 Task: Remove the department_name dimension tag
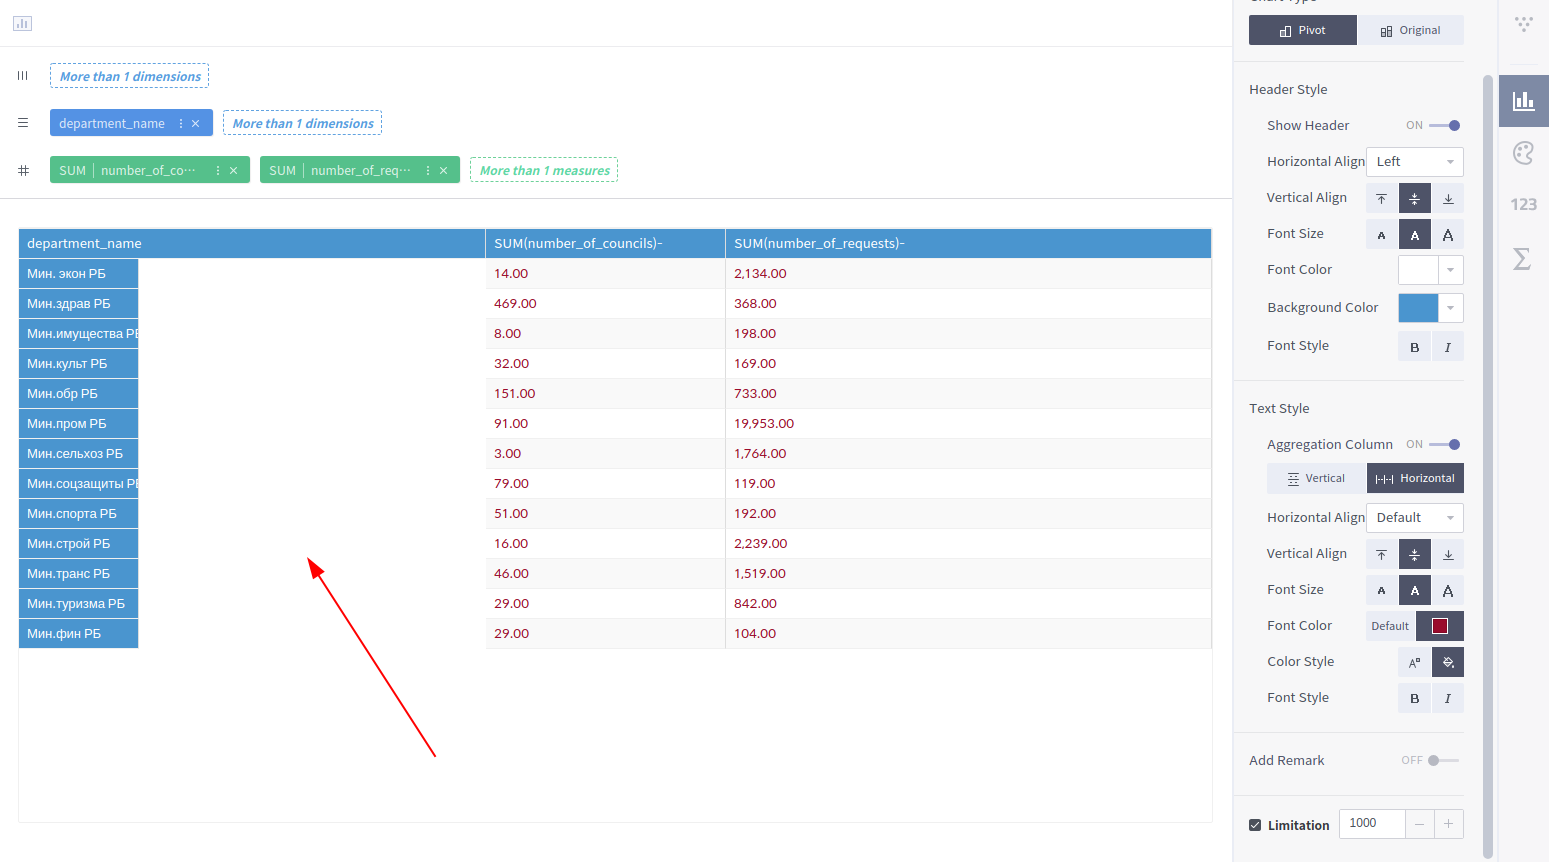click(x=196, y=124)
